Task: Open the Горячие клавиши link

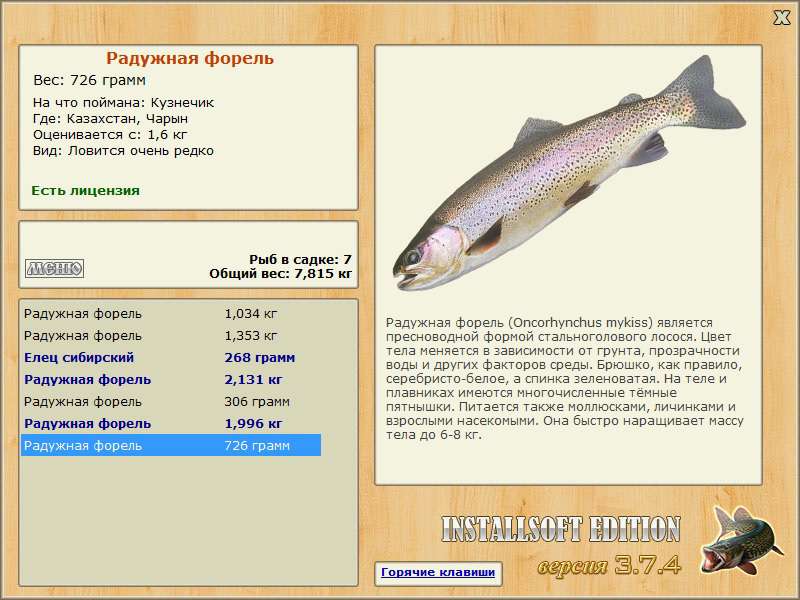Action: pyautogui.click(x=437, y=573)
